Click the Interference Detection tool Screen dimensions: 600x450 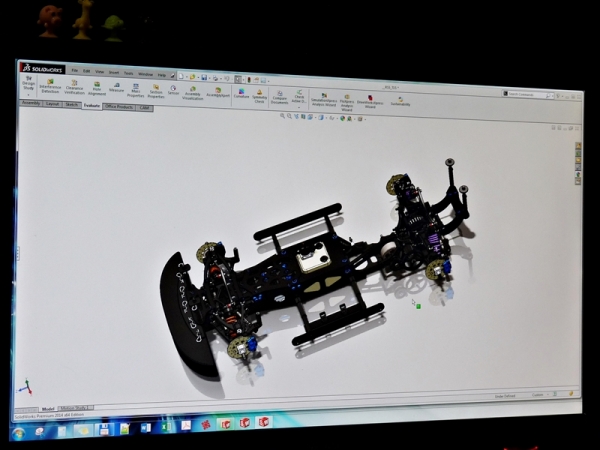coord(49,87)
